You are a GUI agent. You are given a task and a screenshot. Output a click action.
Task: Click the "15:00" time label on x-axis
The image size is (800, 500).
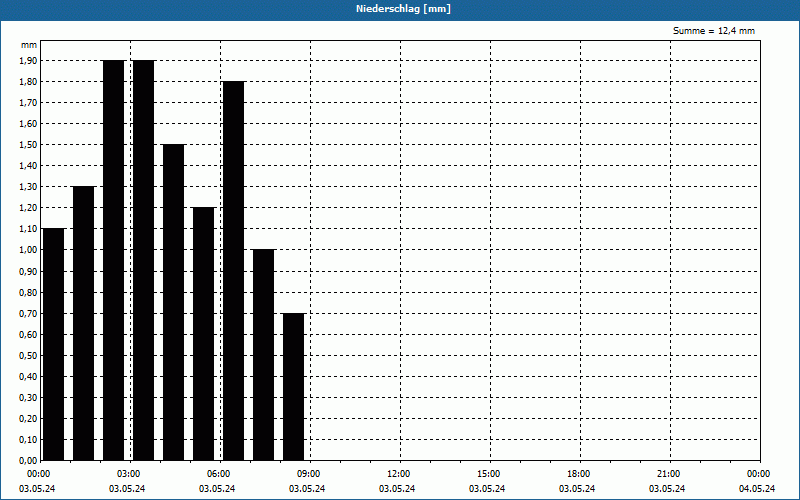488,474
